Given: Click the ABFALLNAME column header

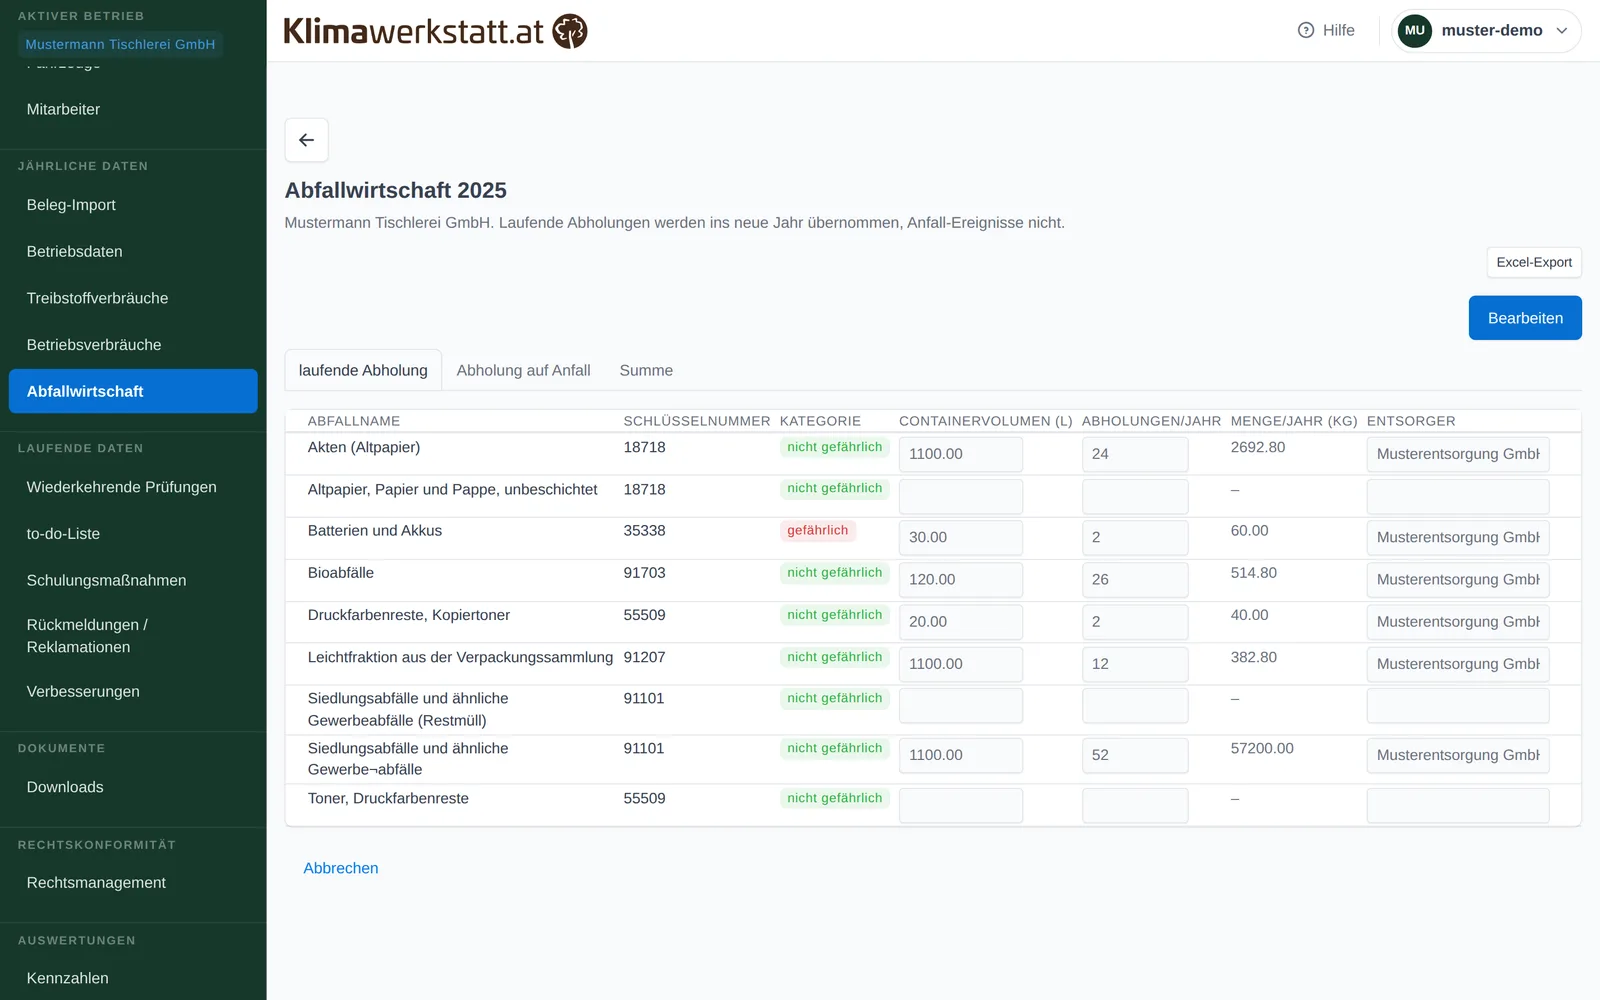Looking at the screenshot, I should point(354,421).
